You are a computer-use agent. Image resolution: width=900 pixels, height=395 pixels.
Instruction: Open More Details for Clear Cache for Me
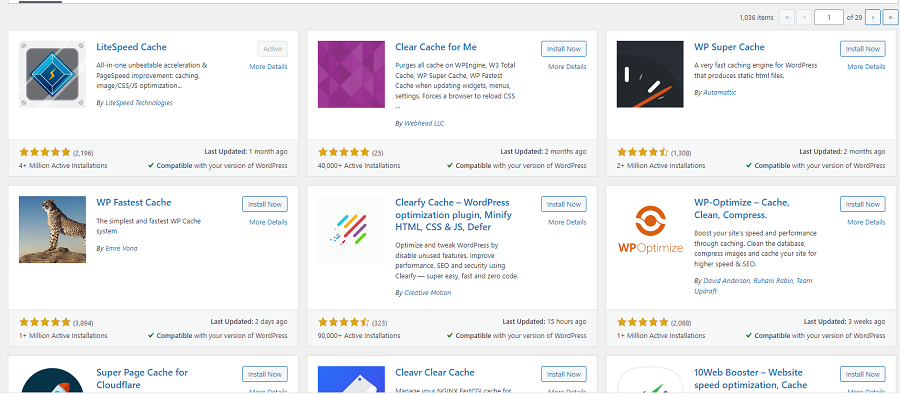567,67
